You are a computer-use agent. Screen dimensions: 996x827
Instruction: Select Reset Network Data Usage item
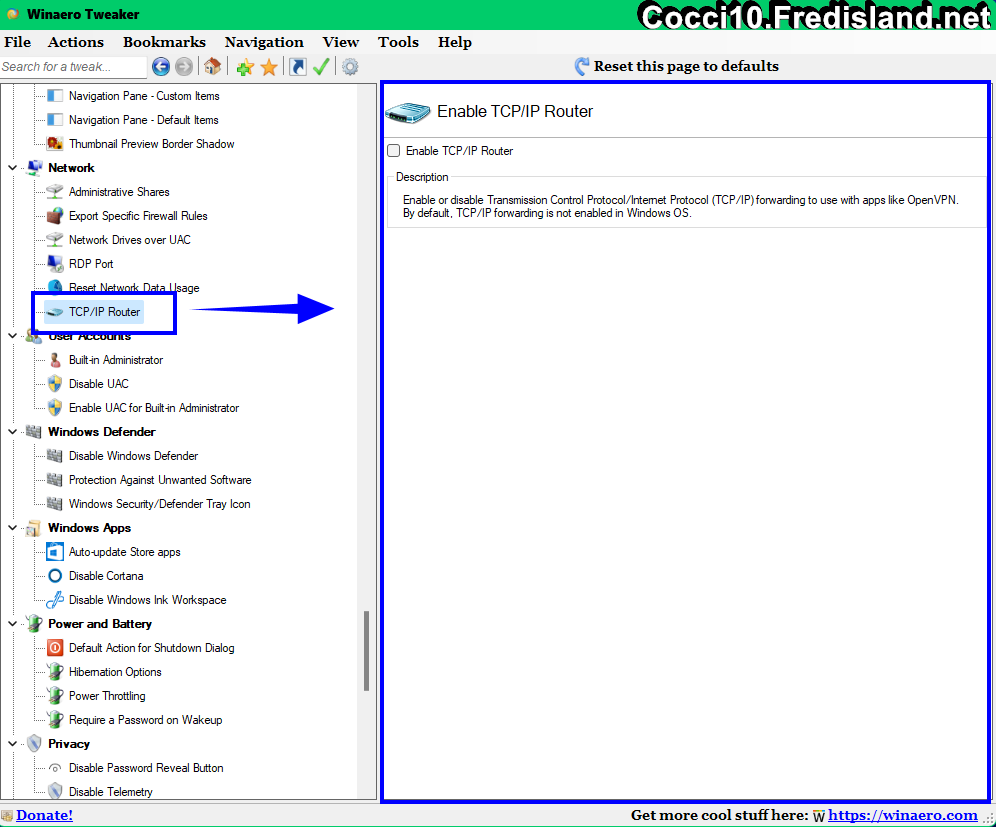coord(134,288)
